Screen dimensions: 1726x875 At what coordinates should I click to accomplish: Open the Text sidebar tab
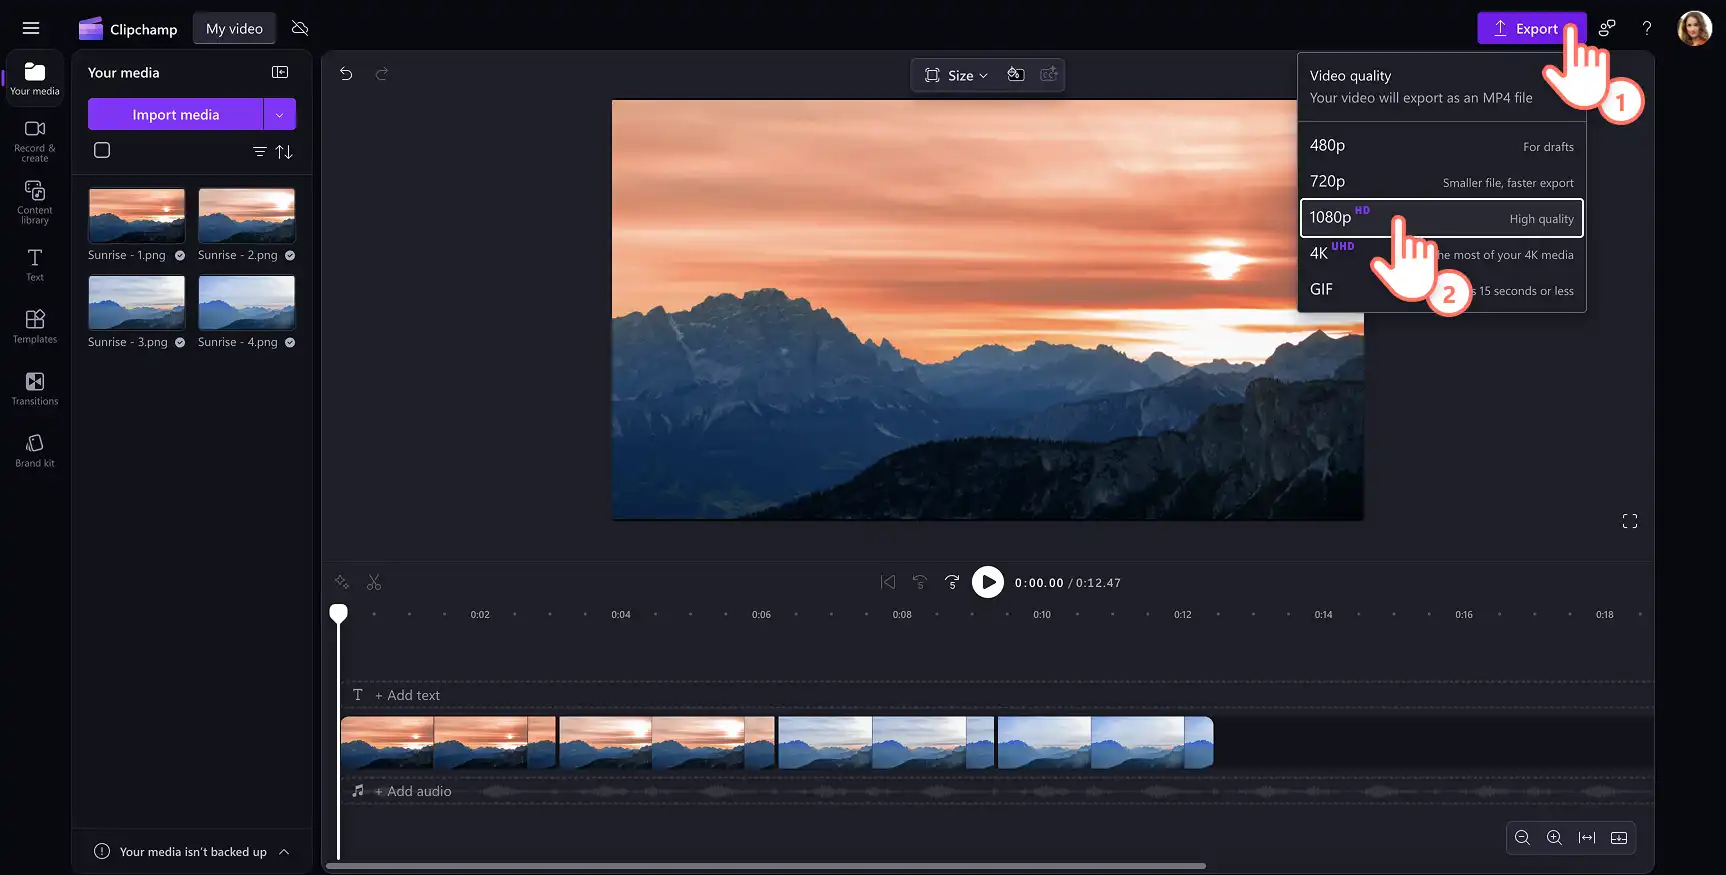click(35, 265)
